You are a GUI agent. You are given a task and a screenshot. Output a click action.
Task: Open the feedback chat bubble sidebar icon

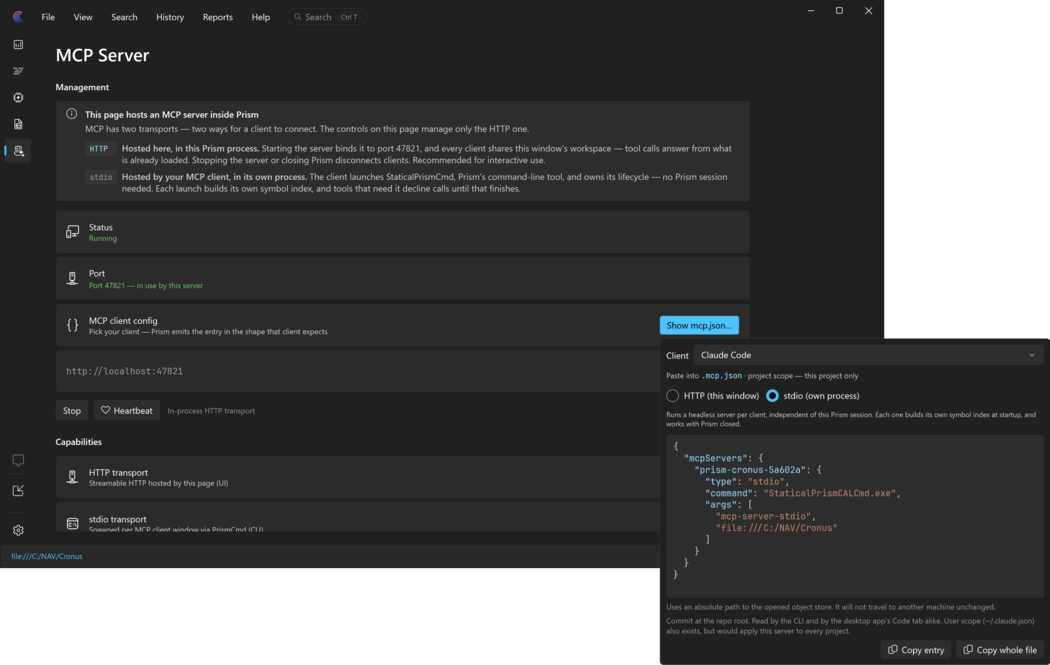18,460
